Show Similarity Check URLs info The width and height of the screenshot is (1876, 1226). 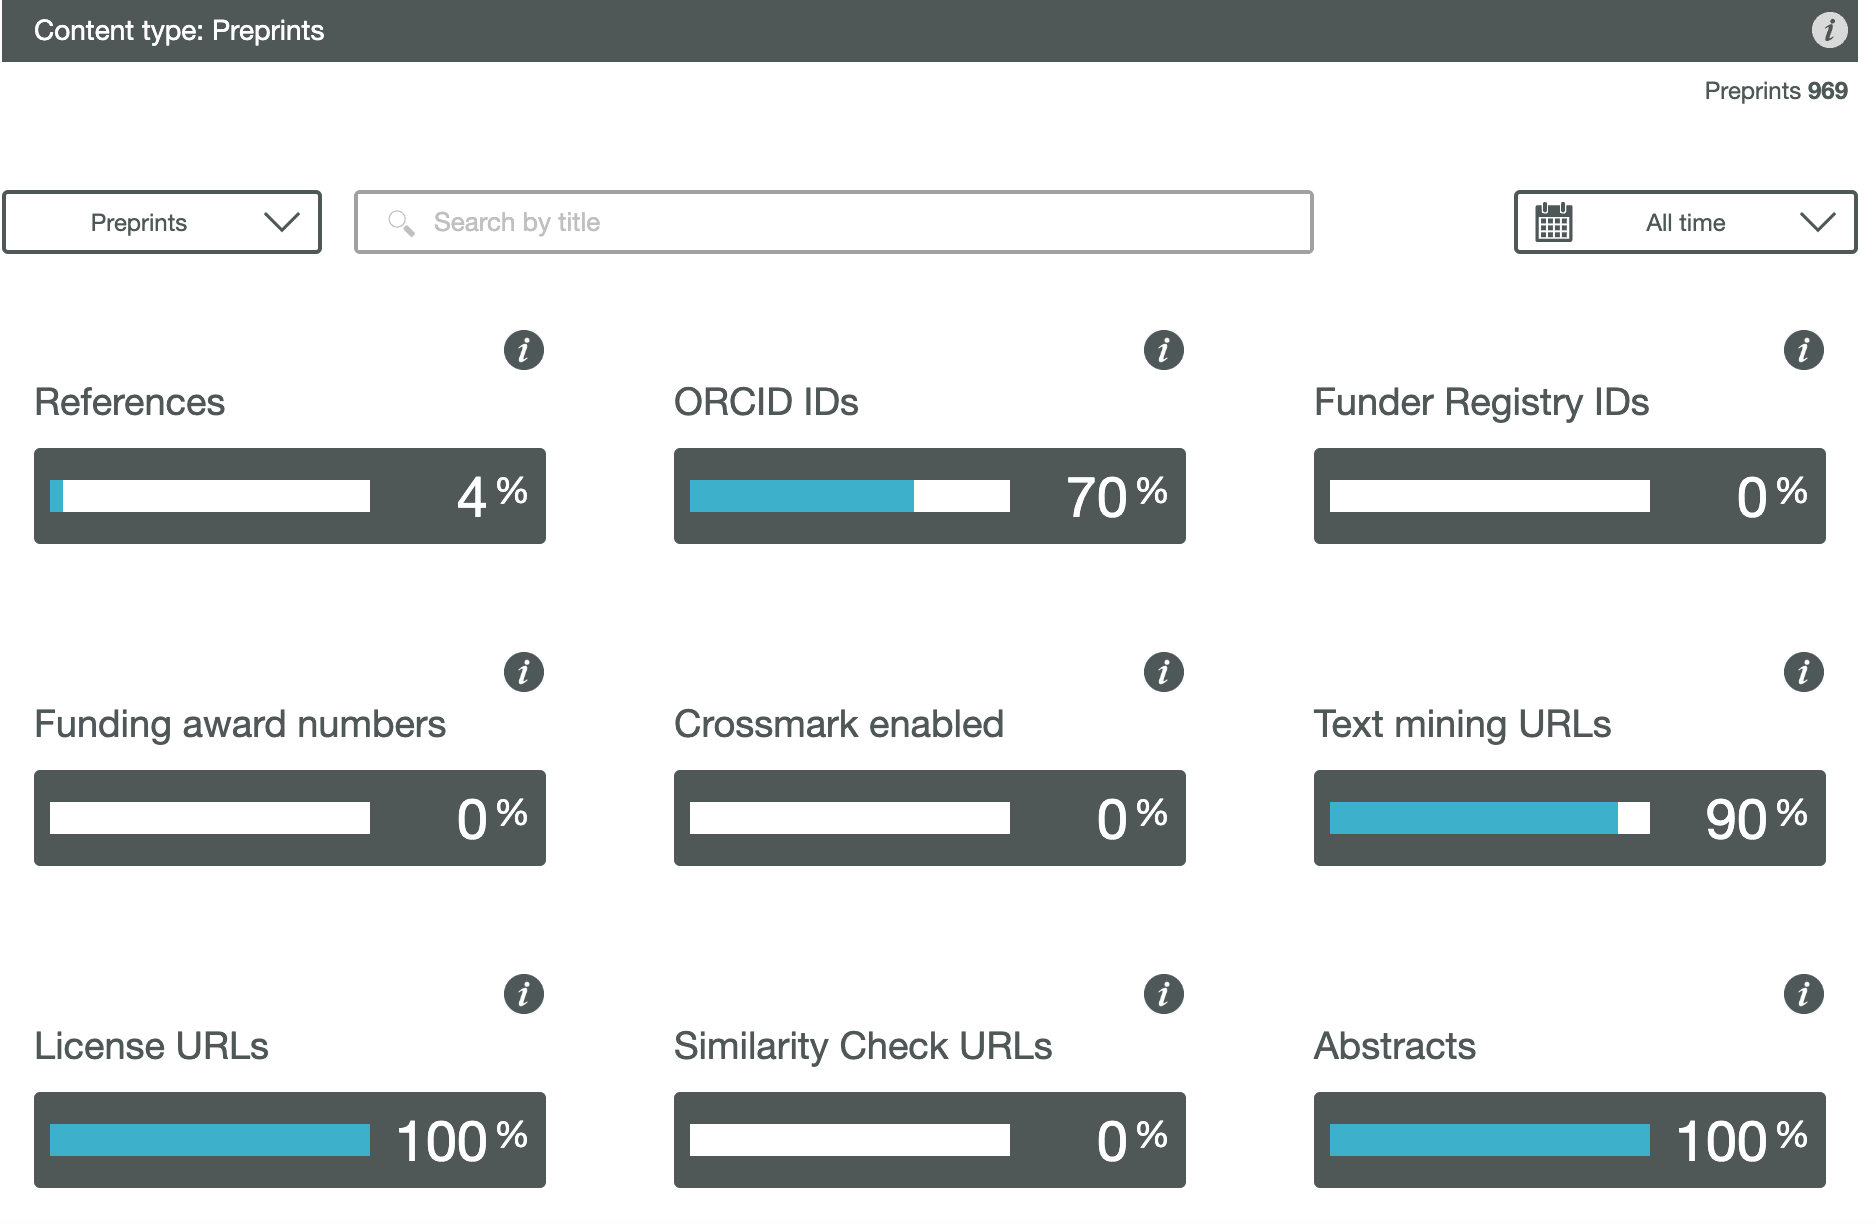pyautogui.click(x=1163, y=994)
